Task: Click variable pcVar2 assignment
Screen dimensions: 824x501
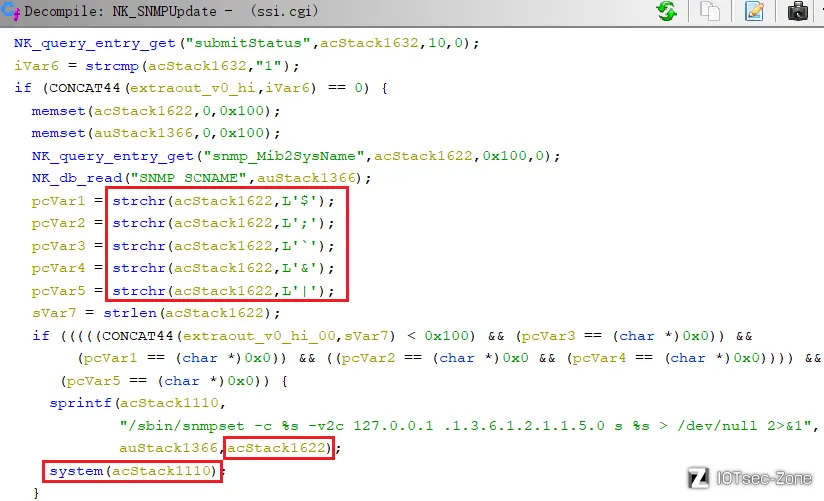Action: tap(58, 223)
